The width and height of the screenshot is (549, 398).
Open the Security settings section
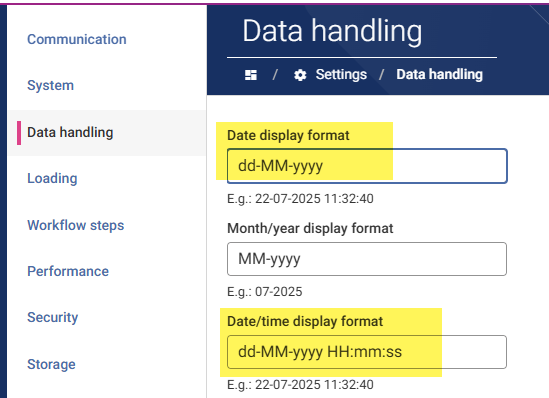tap(53, 317)
